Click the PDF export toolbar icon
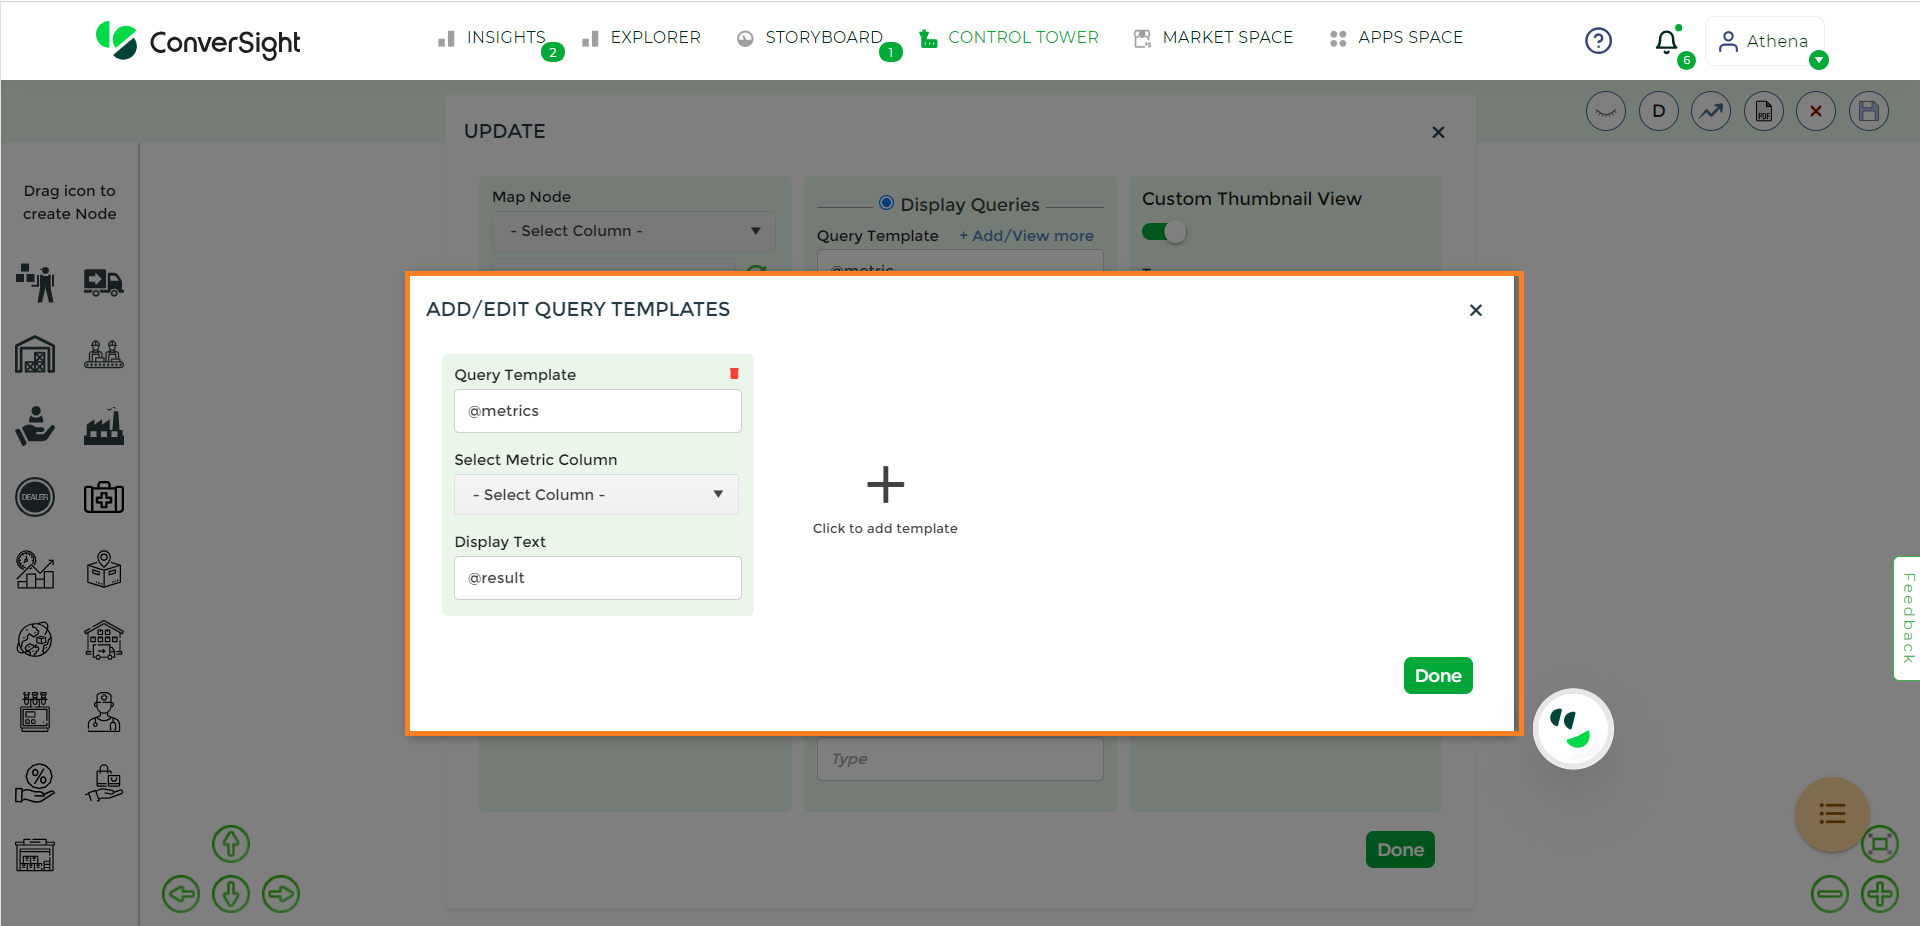The image size is (1920, 926). (1764, 111)
